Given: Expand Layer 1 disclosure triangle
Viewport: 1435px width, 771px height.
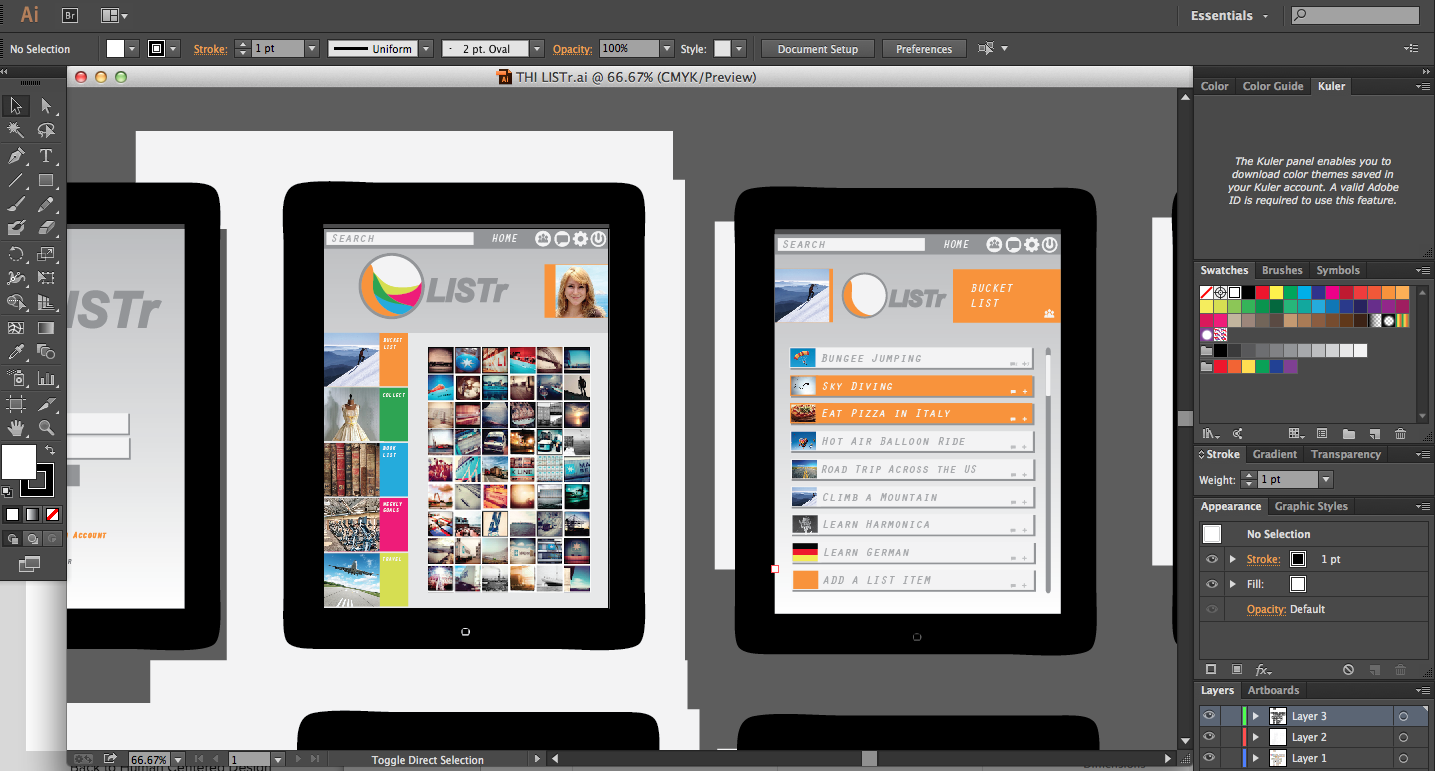Looking at the screenshot, I should pos(1256,758).
